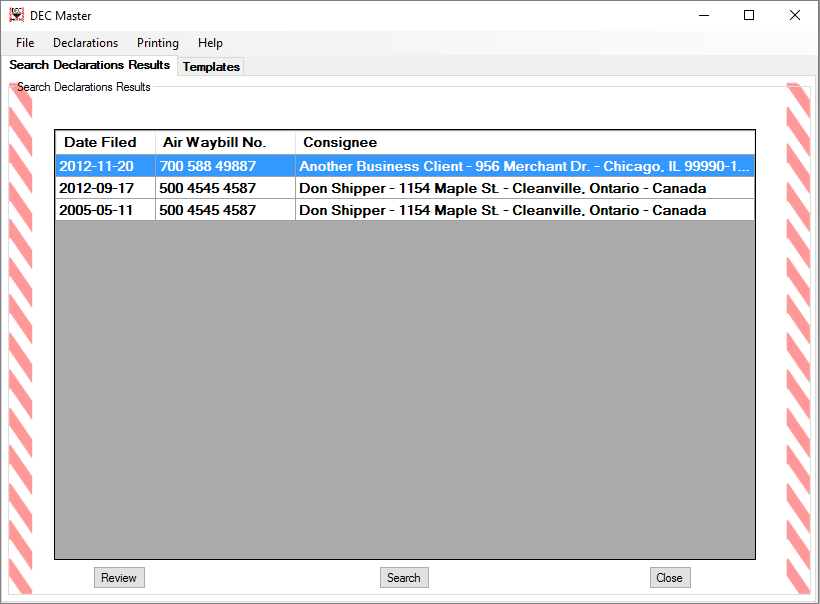The image size is (820, 604).
Task: Click the Search button
Action: click(404, 577)
